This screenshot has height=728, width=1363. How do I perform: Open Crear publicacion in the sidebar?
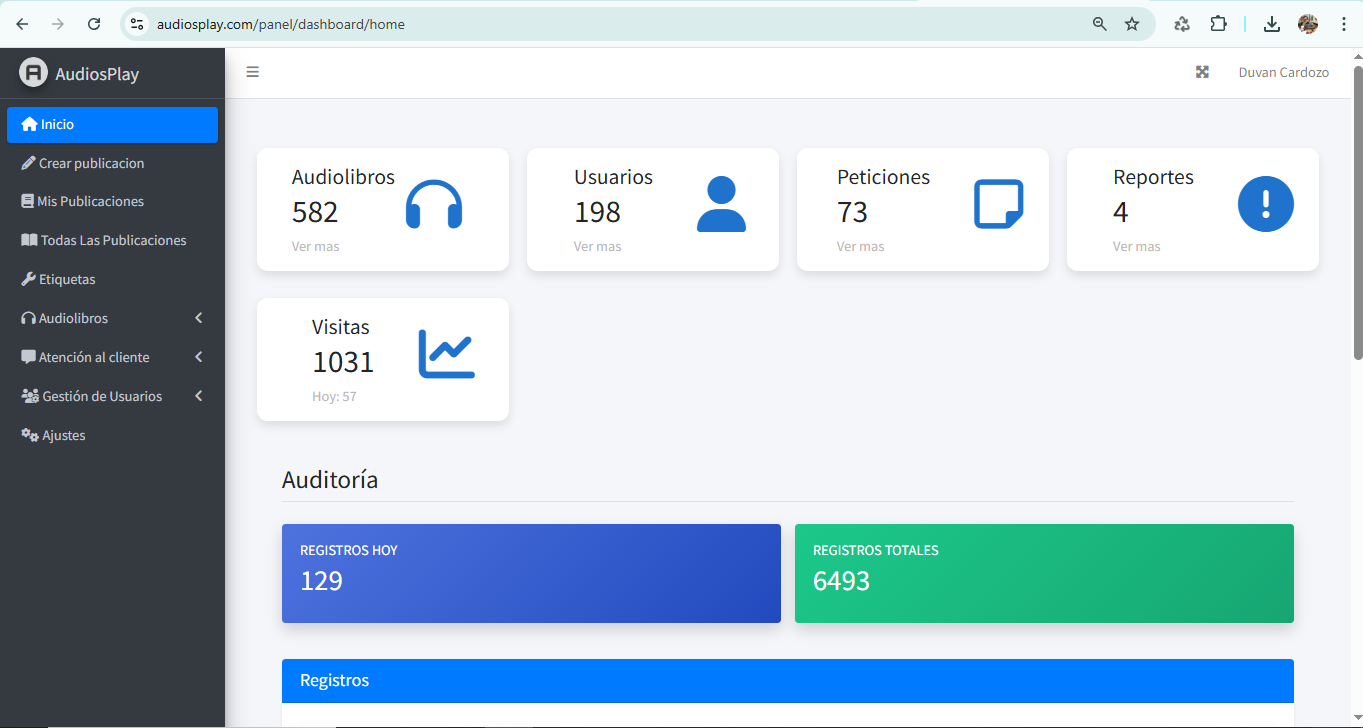(x=91, y=163)
